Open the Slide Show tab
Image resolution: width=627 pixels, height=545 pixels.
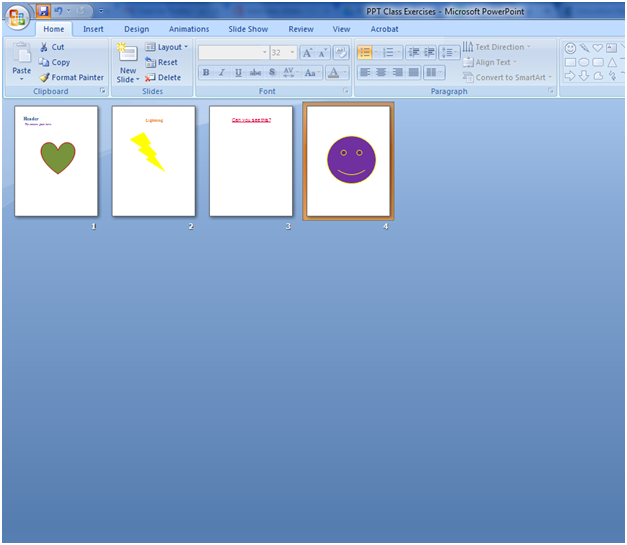click(x=247, y=29)
